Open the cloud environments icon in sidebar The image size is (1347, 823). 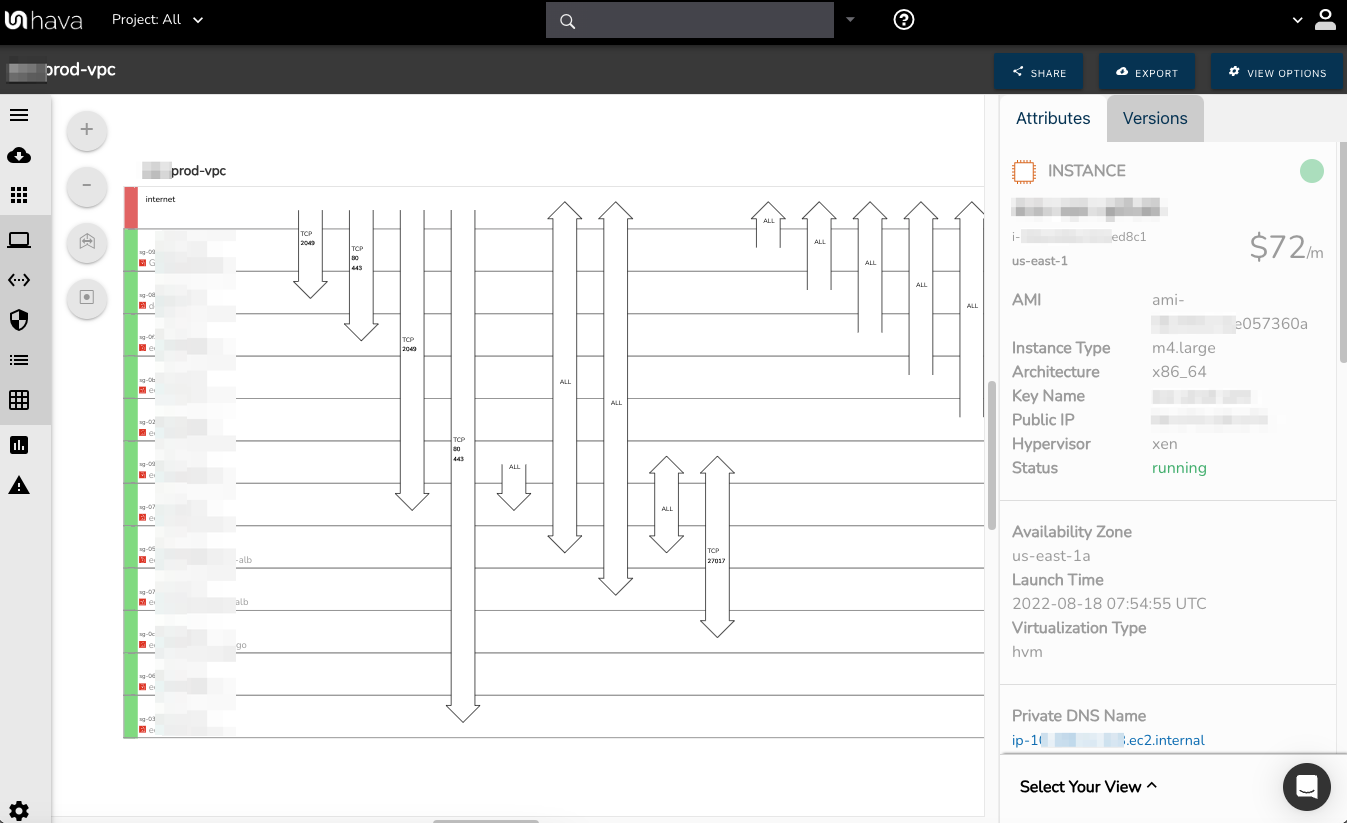[x=18, y=155]
